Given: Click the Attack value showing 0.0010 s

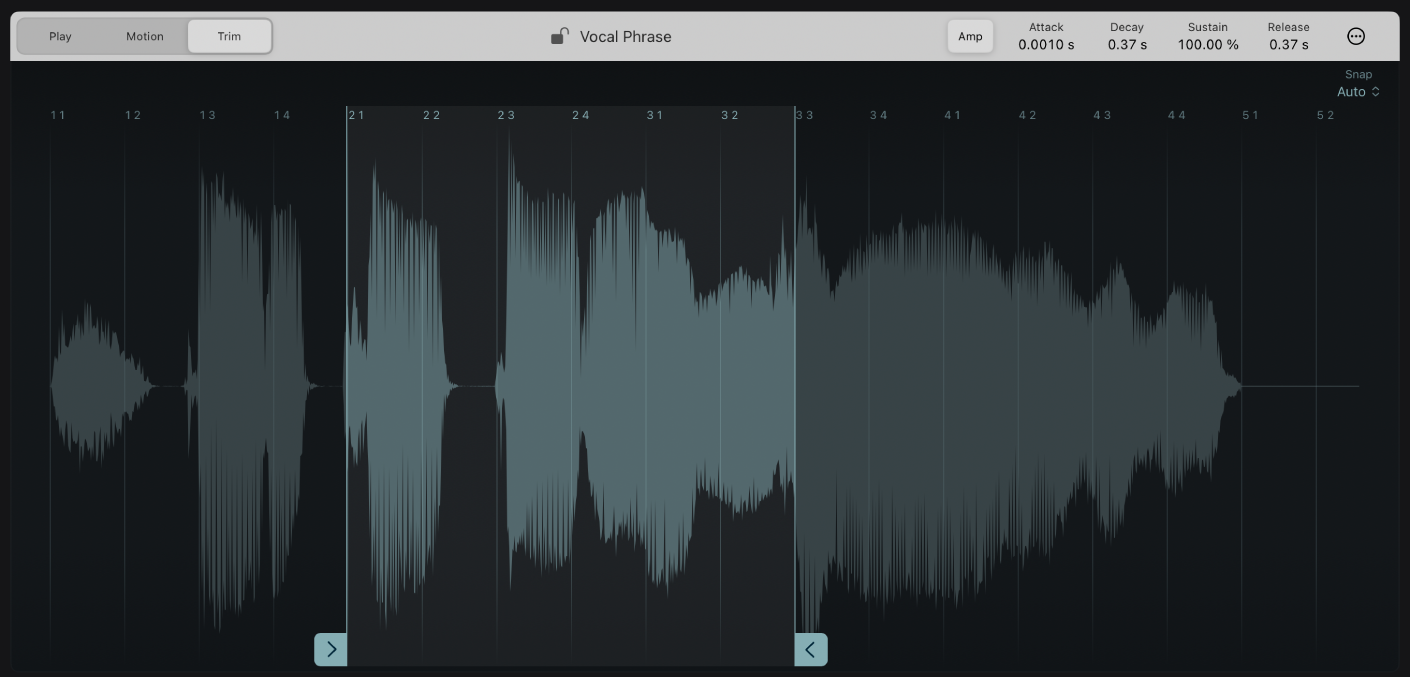Looking at the screenshot, I should point(1046,44).
